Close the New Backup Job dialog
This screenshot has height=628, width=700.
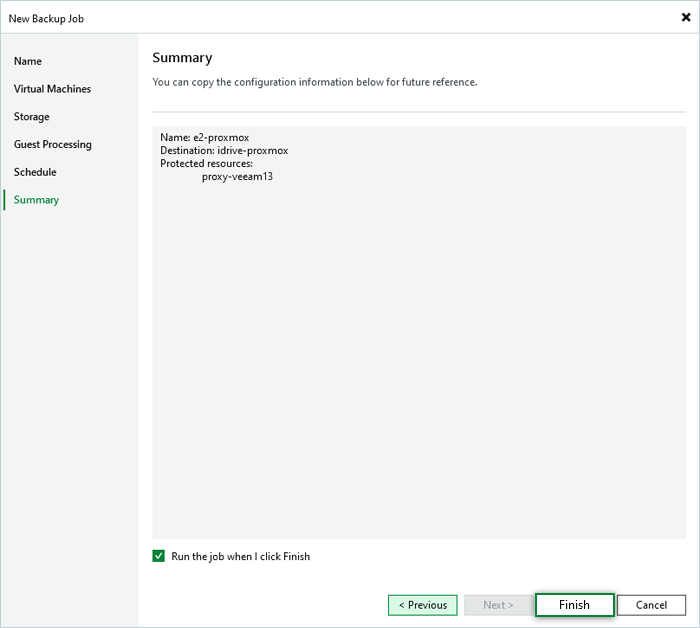point(685,17)
